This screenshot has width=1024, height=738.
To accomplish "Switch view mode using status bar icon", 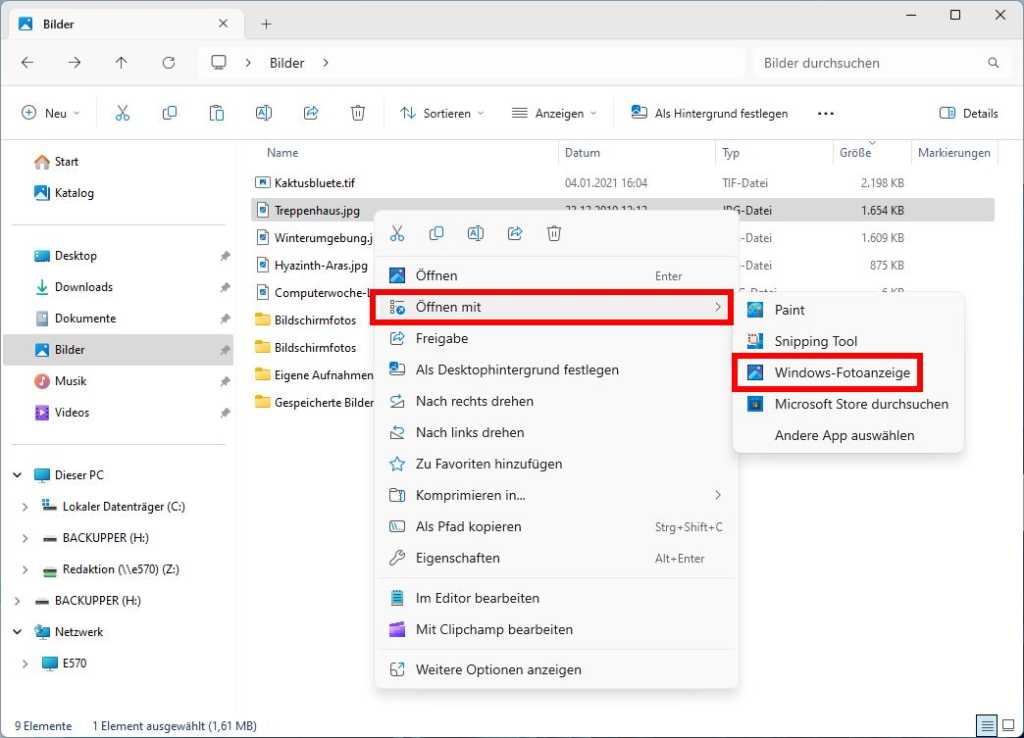I will 1008,725.
